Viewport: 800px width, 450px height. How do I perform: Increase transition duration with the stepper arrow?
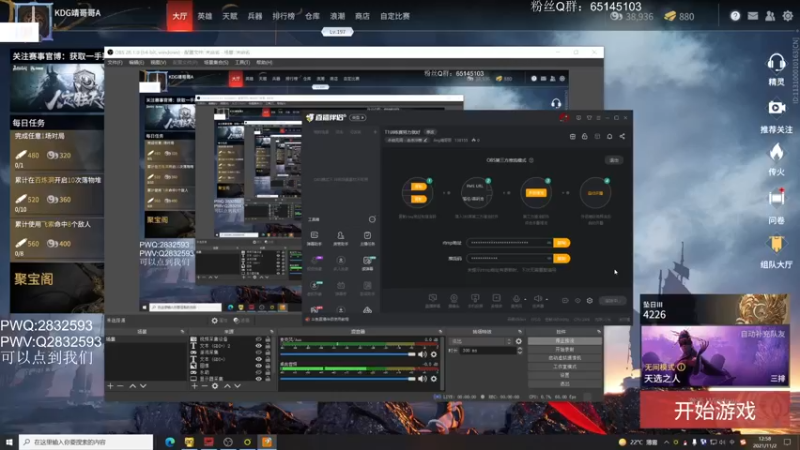point(519,349)
